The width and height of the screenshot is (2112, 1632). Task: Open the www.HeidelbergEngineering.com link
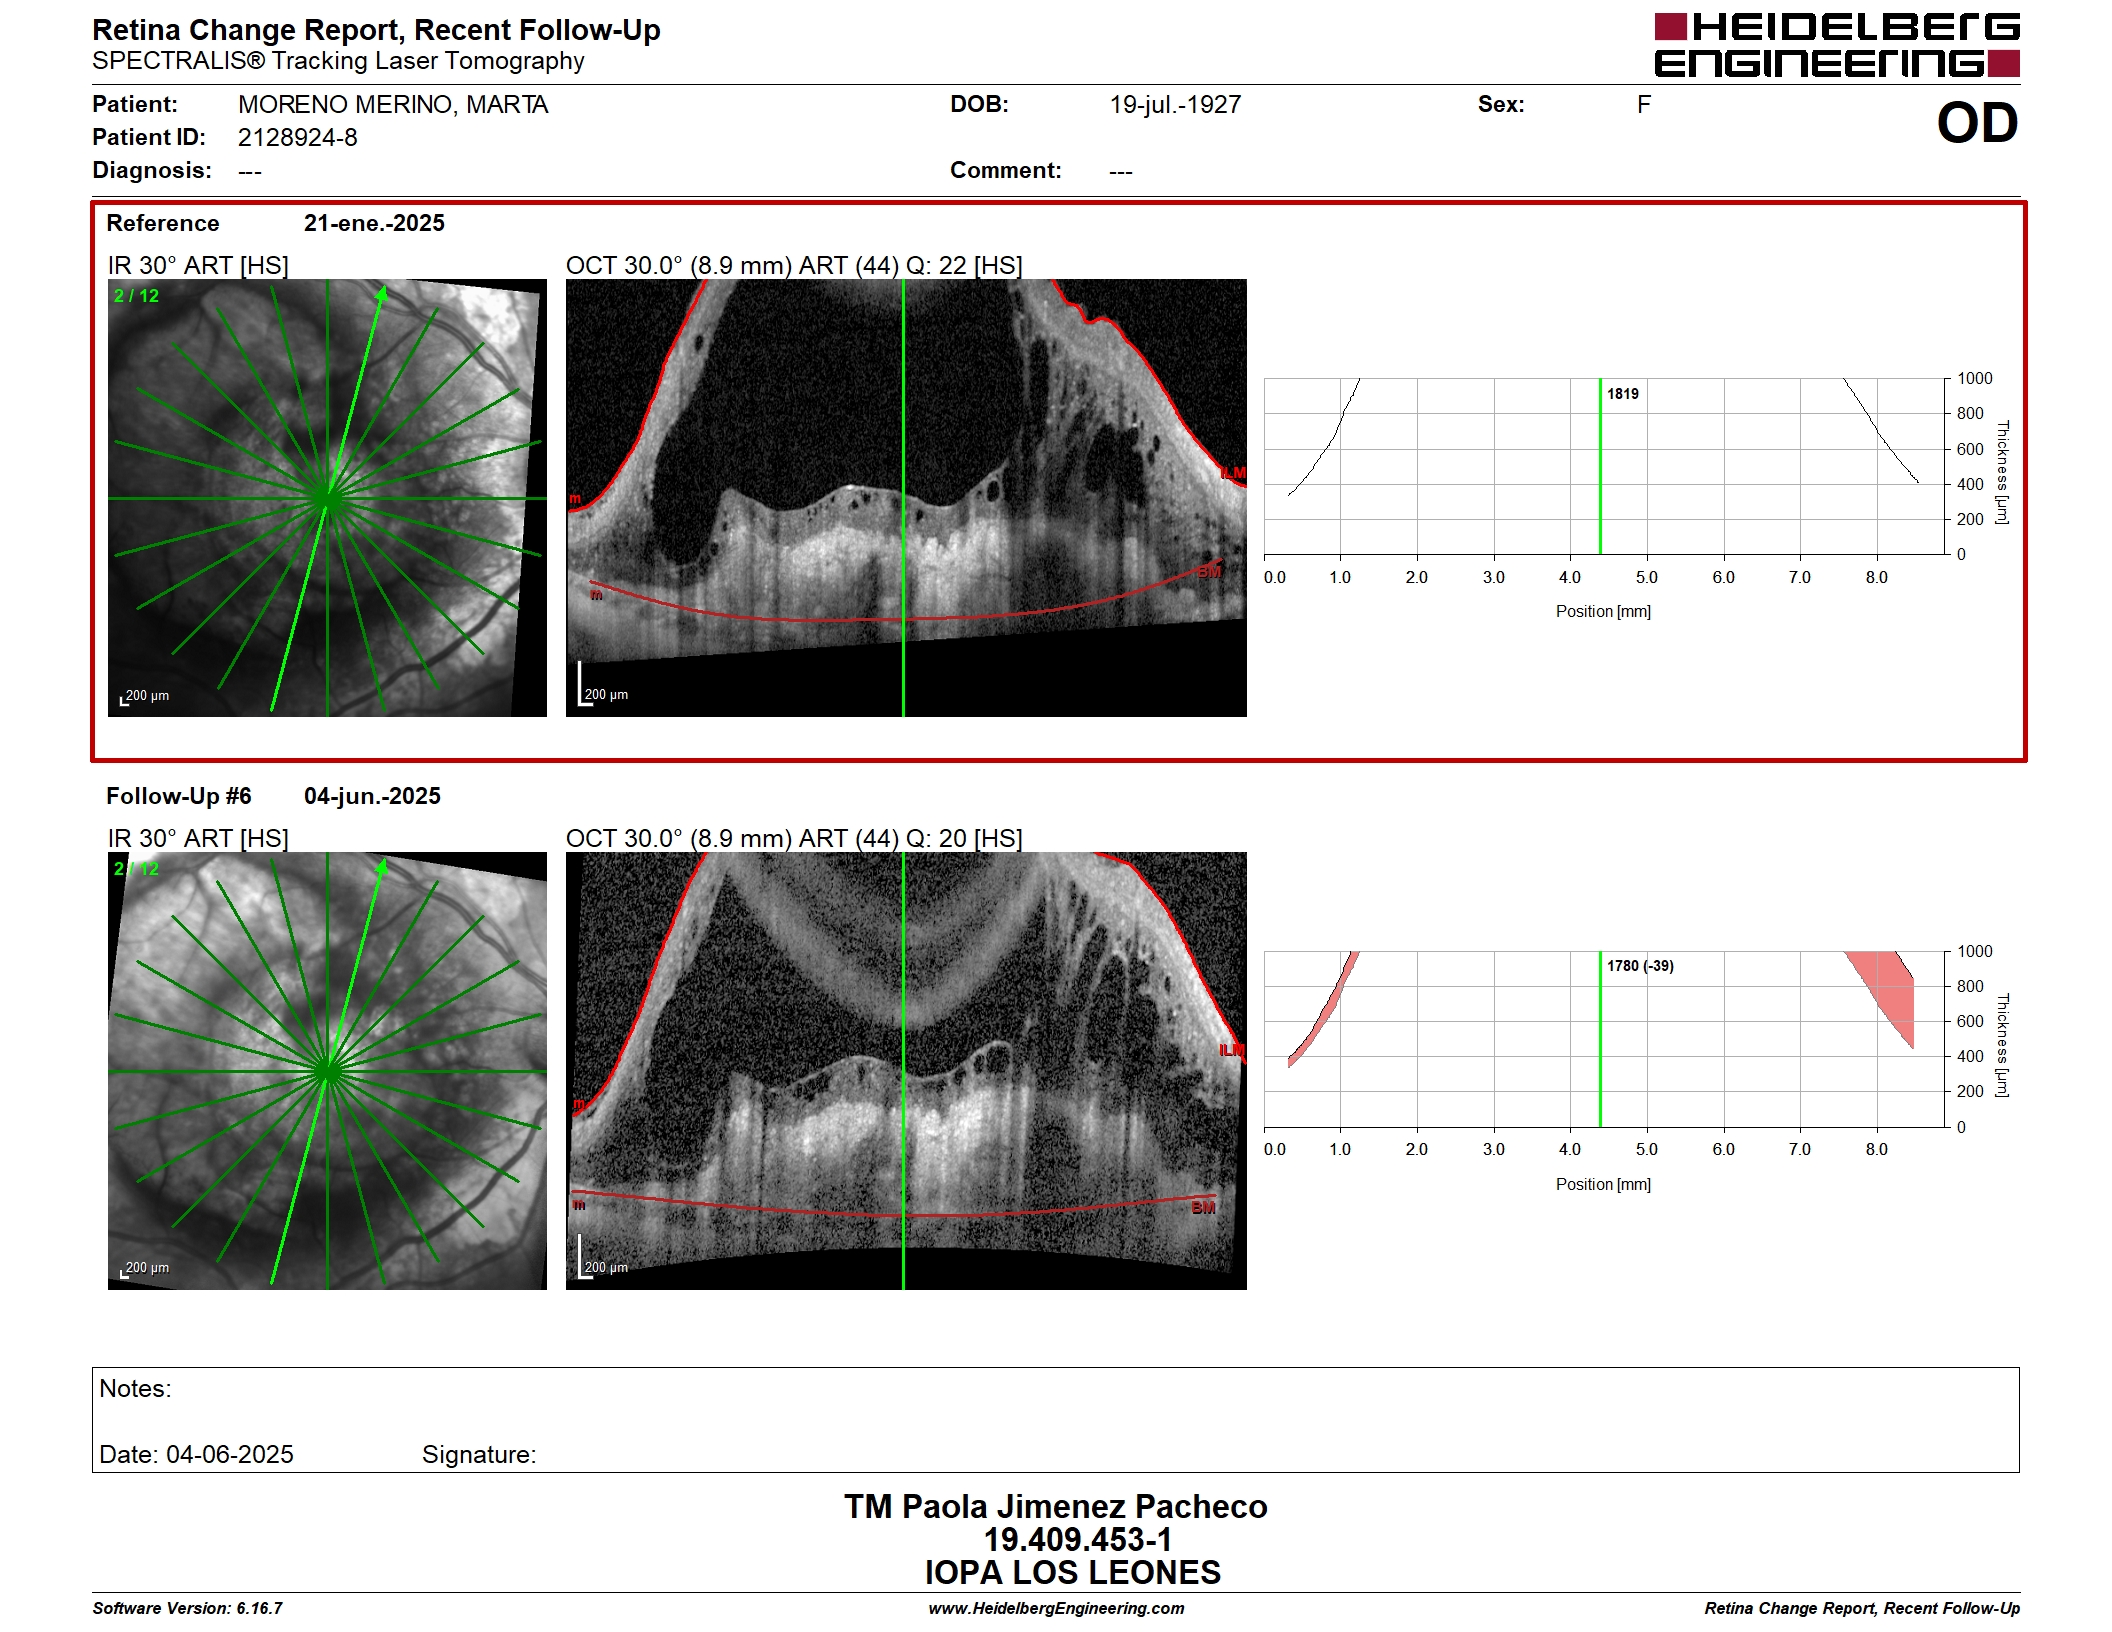point(1056,1608)
